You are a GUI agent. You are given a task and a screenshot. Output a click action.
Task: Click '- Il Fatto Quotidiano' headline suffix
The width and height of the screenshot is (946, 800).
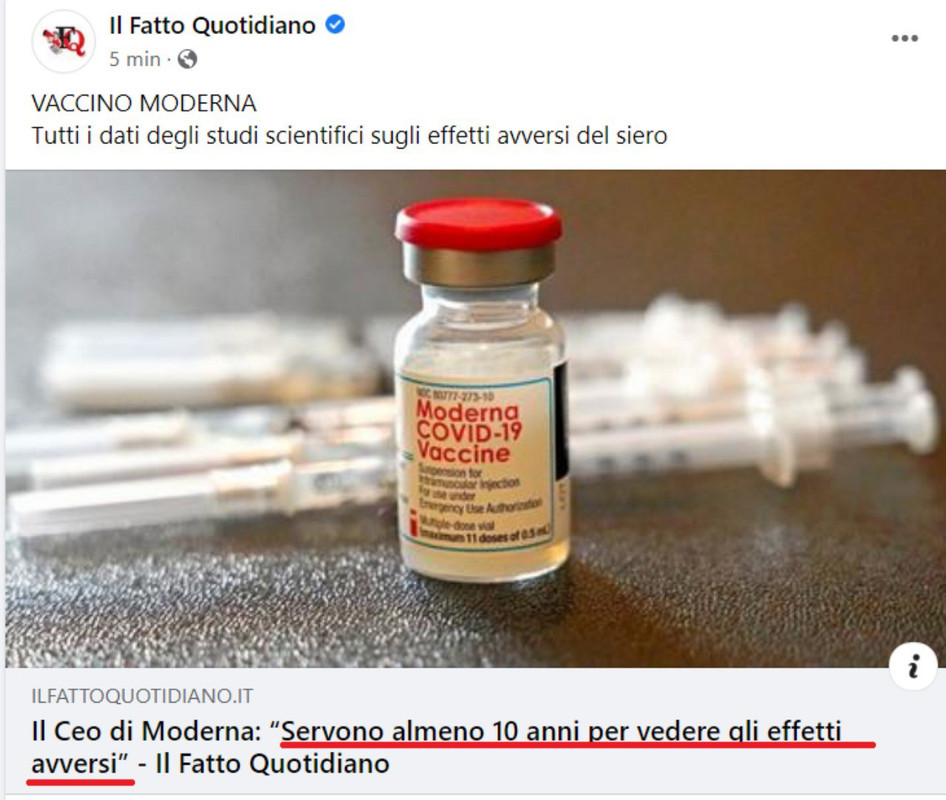pos(264,764)
